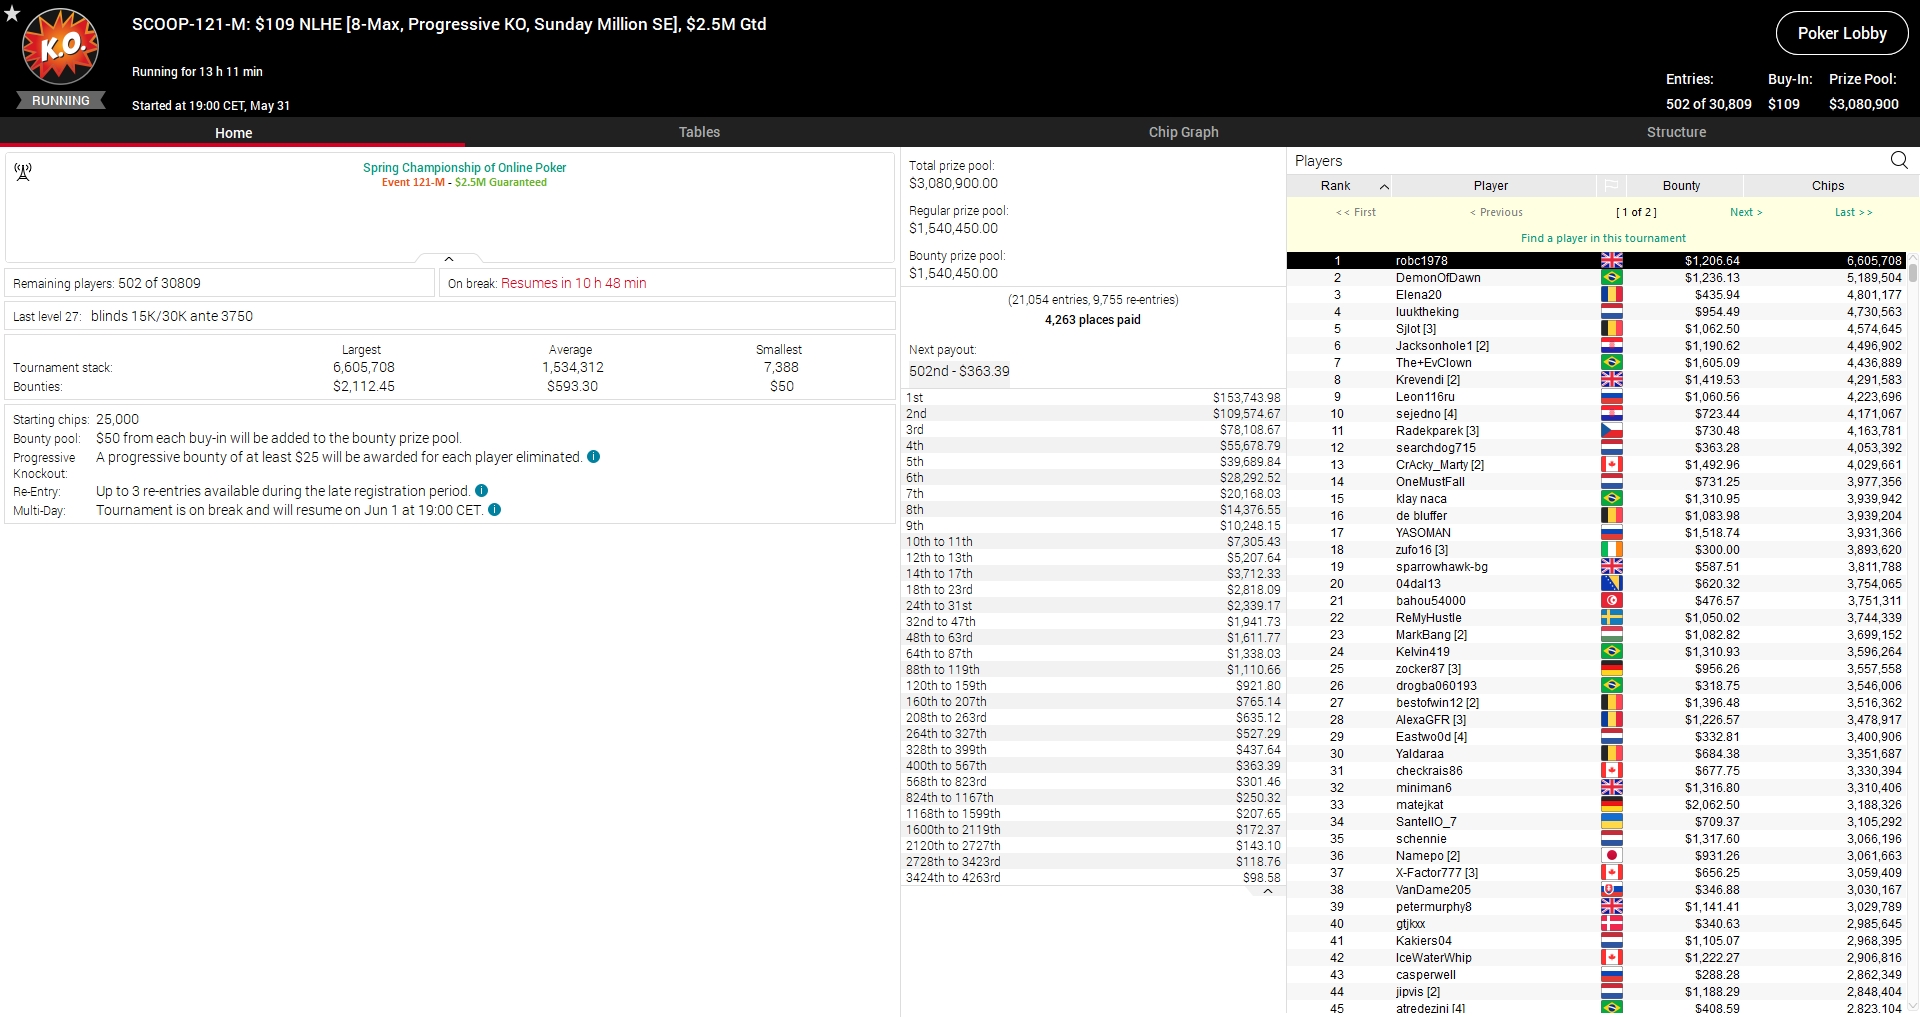
Task: Sort players by Player name column
Action: point(1491,186)
